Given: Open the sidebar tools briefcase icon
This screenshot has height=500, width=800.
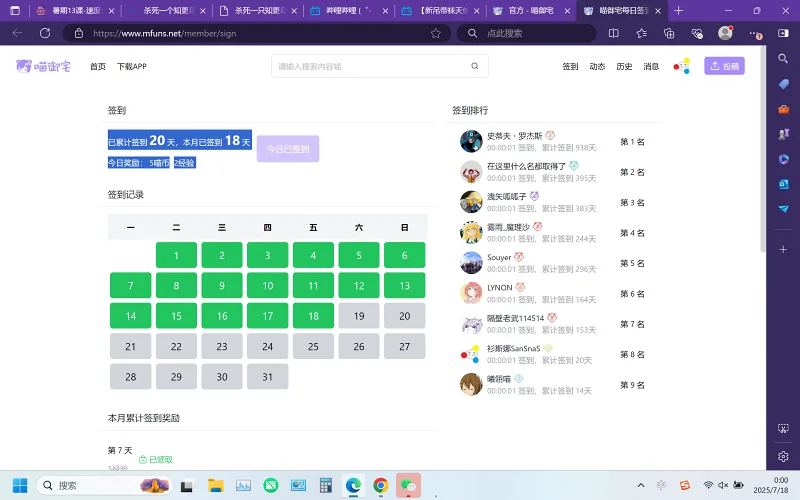Looking at the screenshot, I should (783, 109).
